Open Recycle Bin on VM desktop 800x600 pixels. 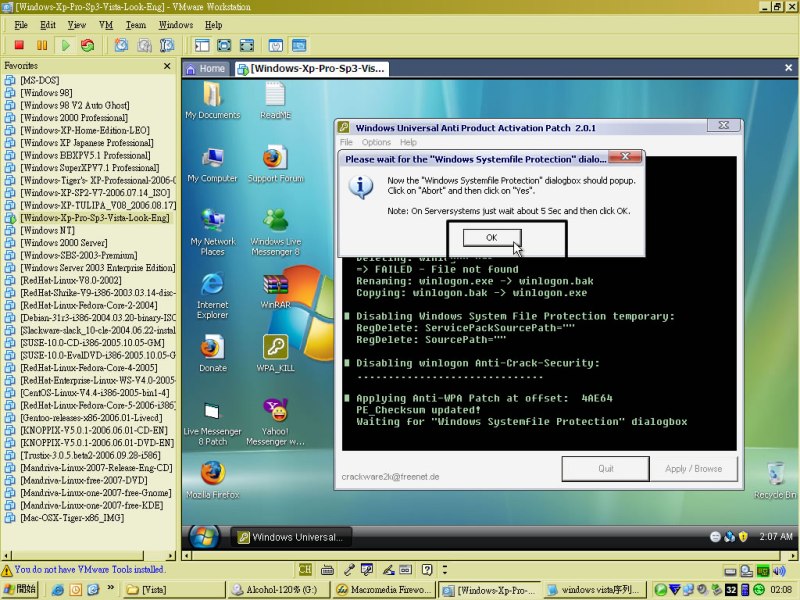click(x=775, y=480)
